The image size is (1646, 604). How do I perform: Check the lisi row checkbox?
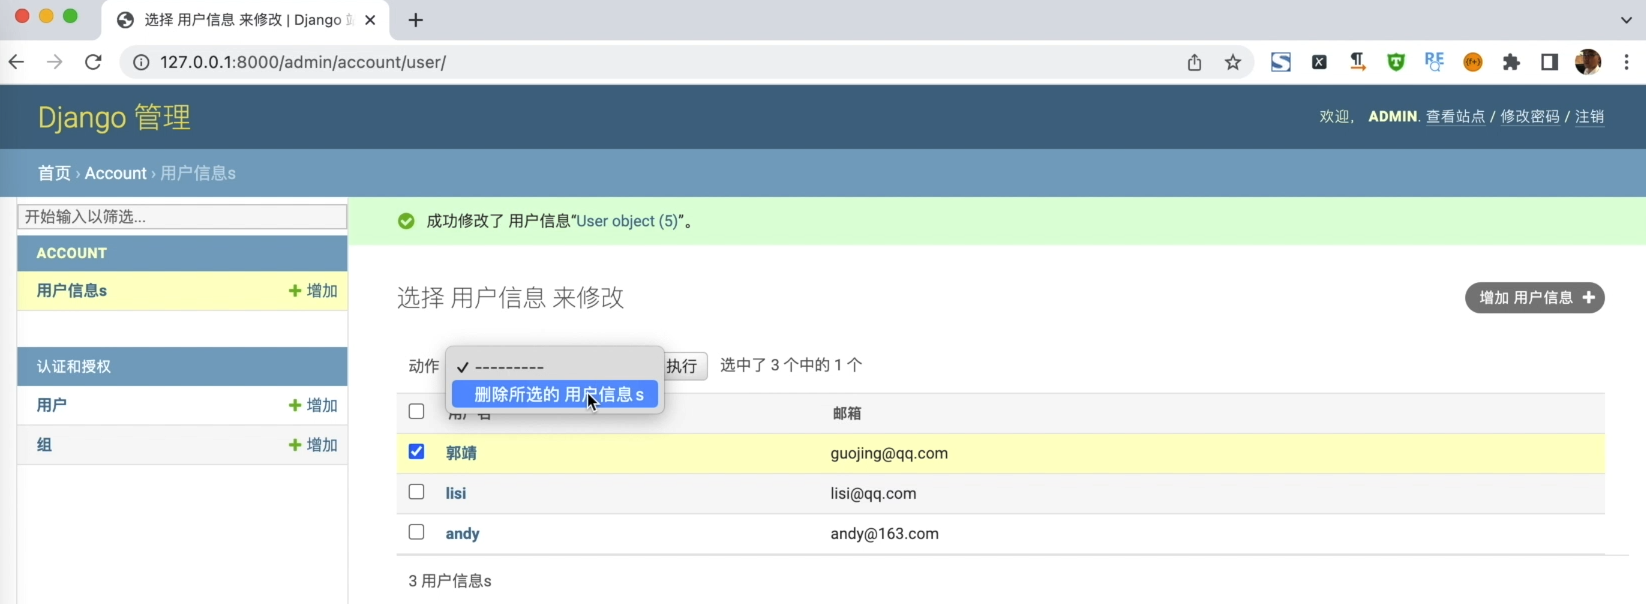416,492
